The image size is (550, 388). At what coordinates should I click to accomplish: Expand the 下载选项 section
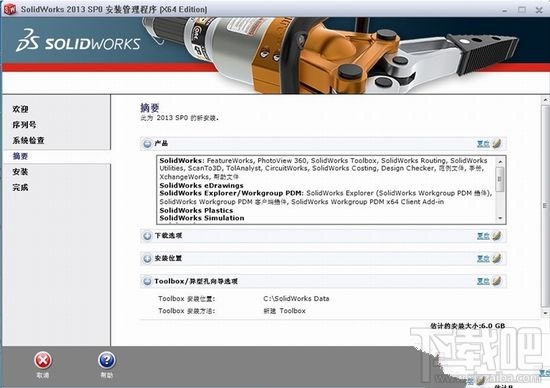147,236
